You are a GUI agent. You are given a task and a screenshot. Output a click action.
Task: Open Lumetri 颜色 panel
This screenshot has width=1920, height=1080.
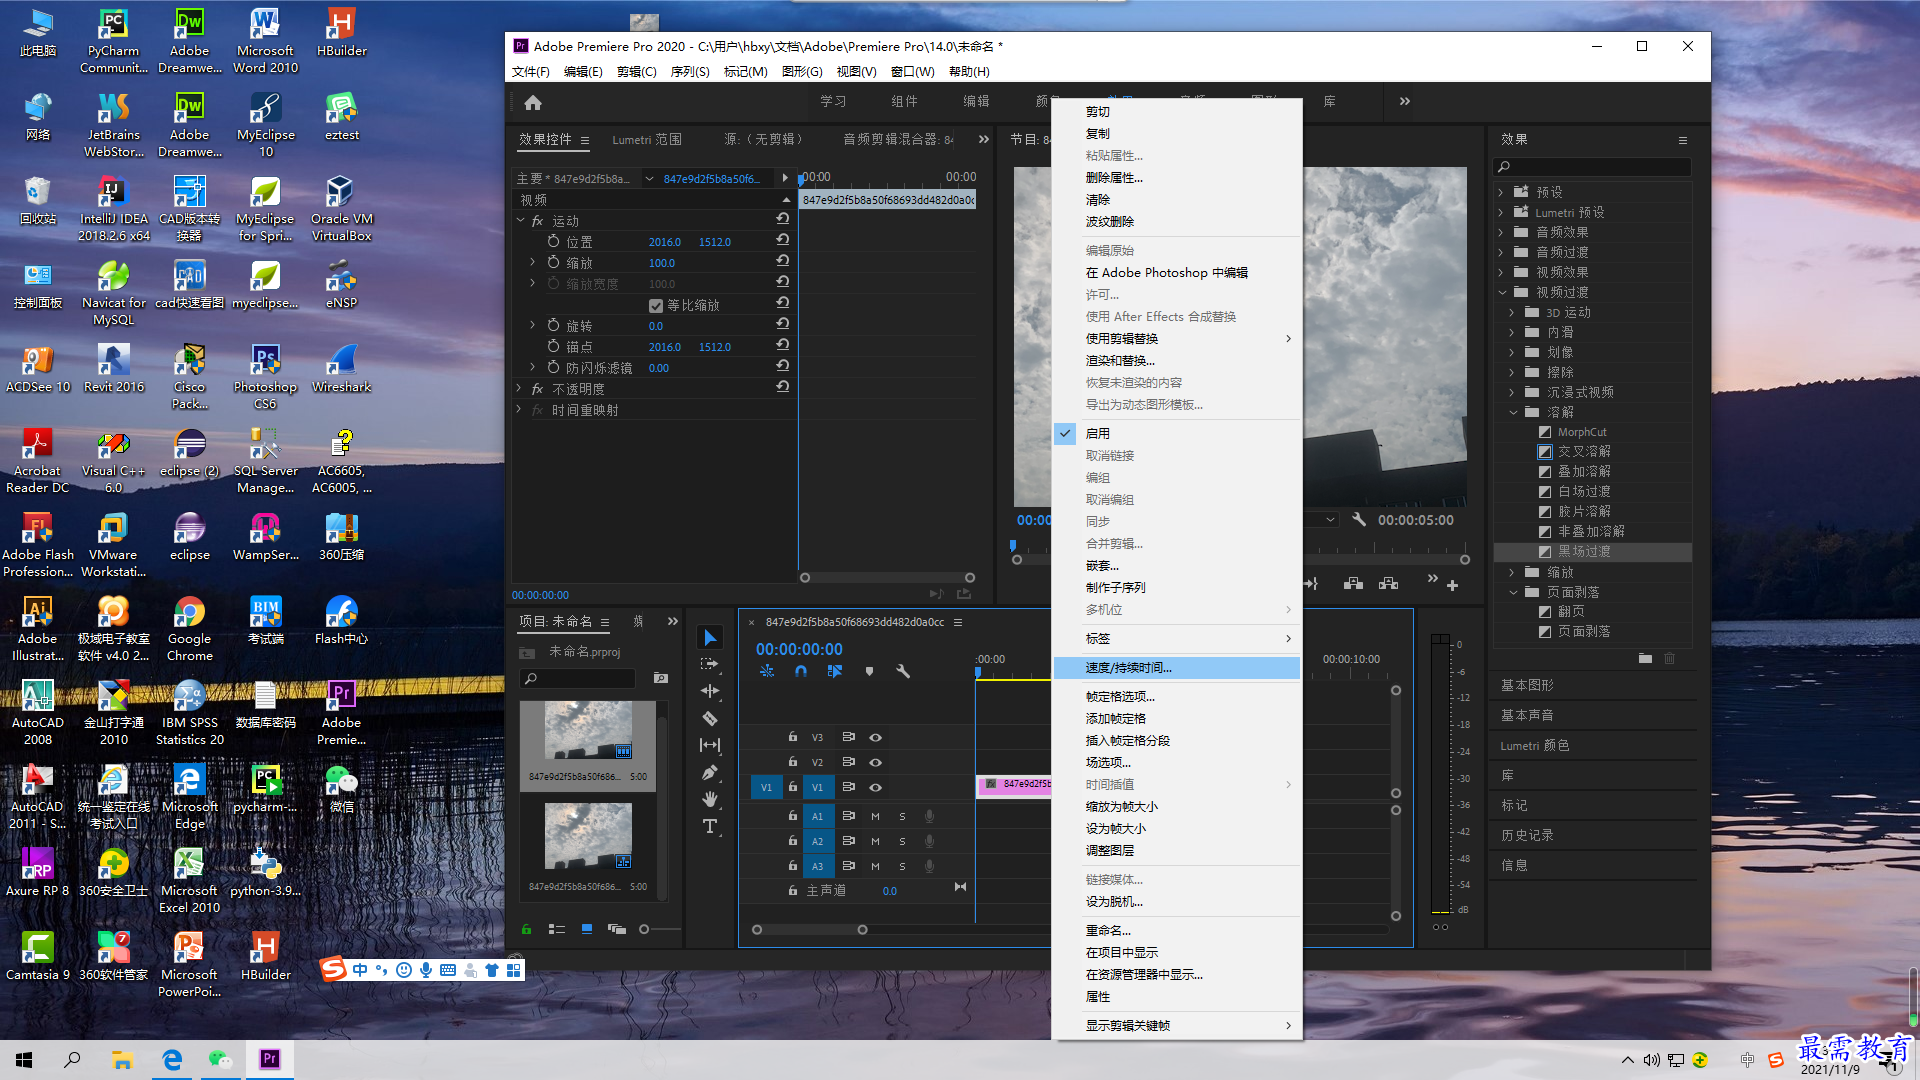(x=1535, y=745)
